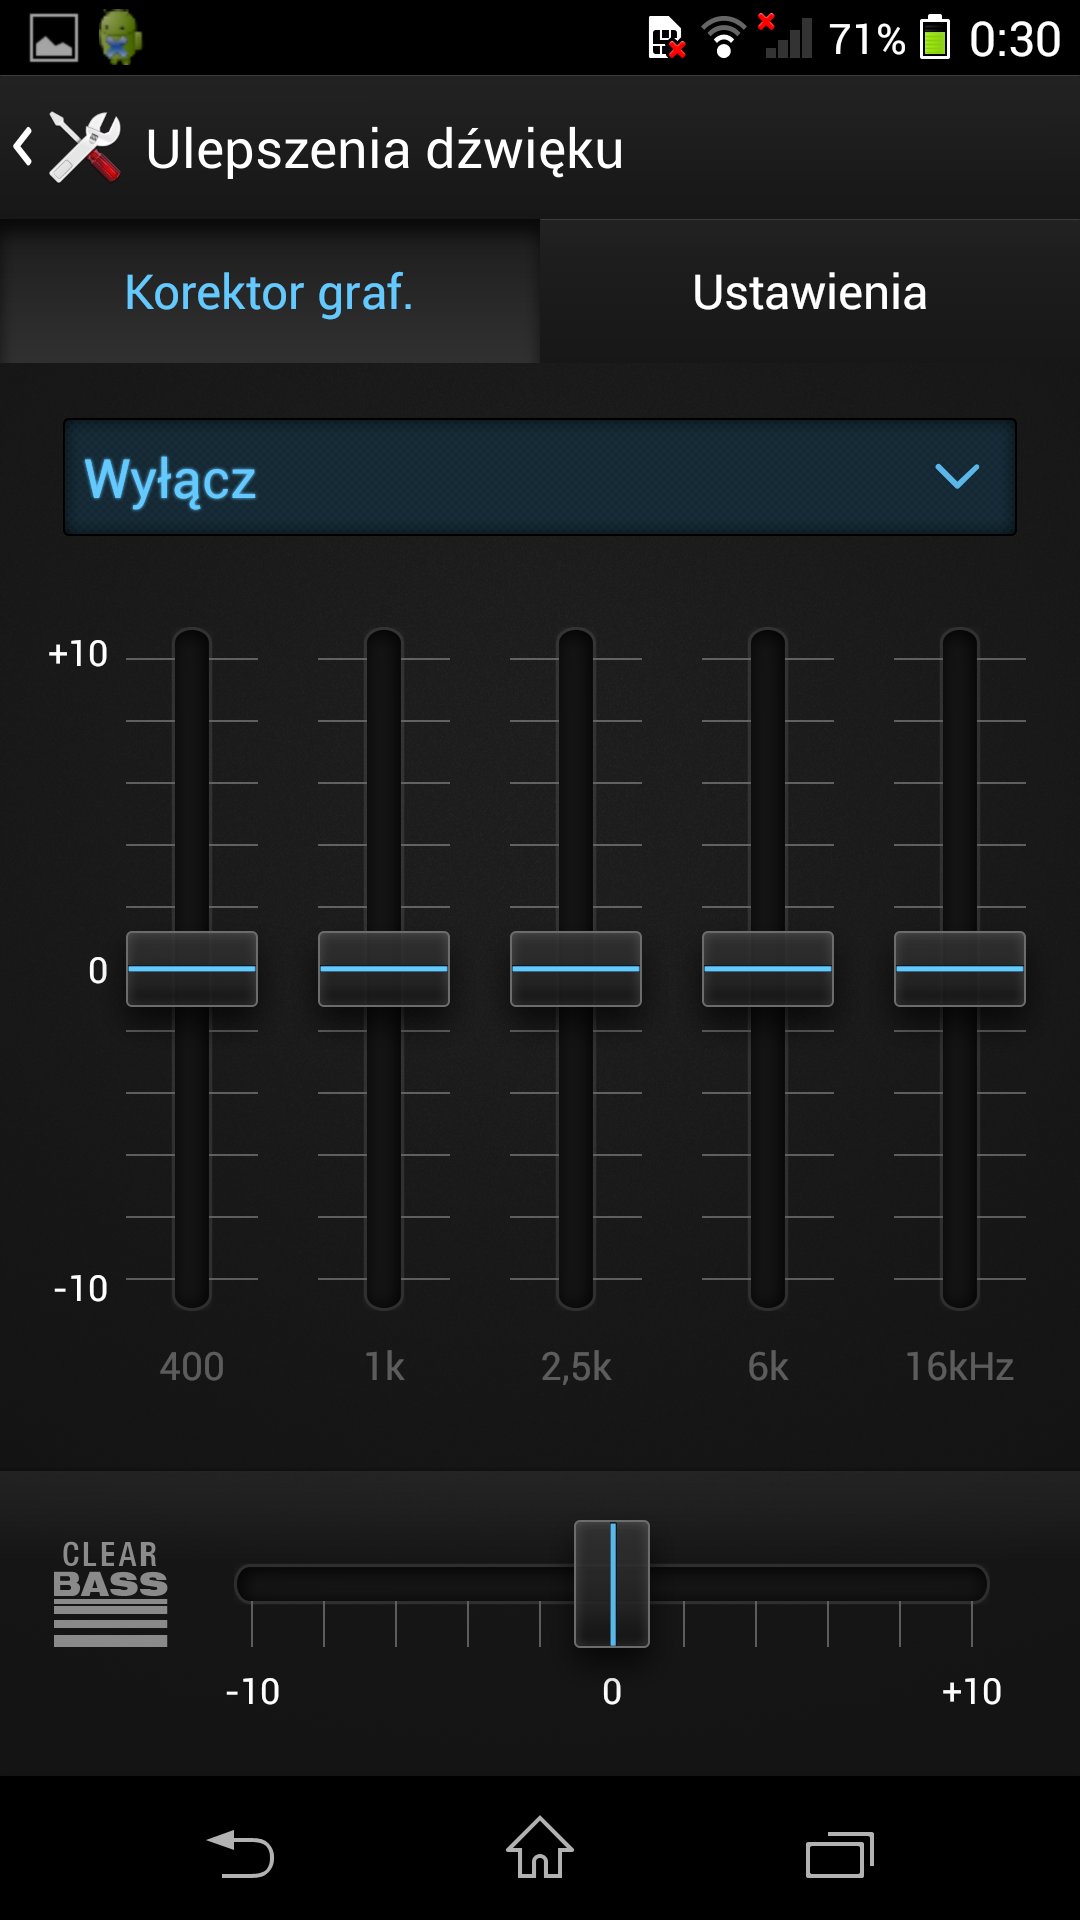1080x1920 pixels.
Task: Click the 1k equalizer slider handle
Action: click(384, 969)
